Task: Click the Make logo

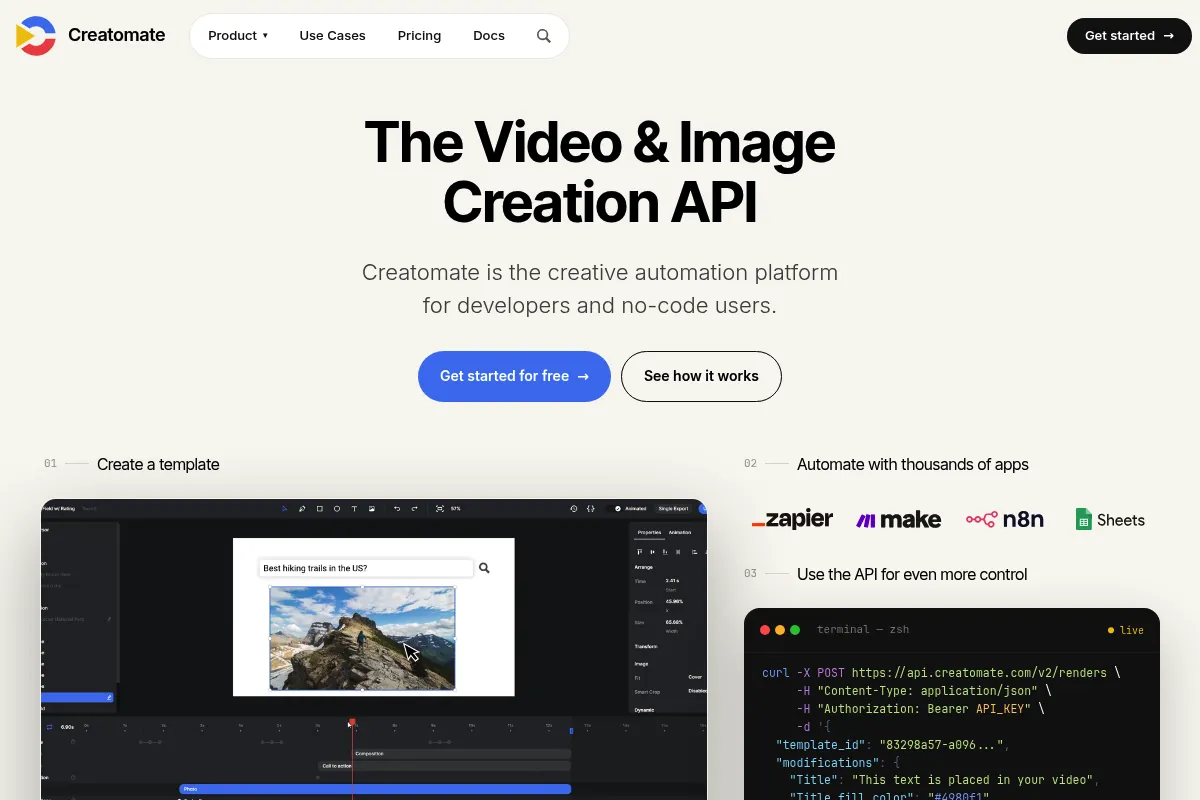Action: click(x=899, y=520)
